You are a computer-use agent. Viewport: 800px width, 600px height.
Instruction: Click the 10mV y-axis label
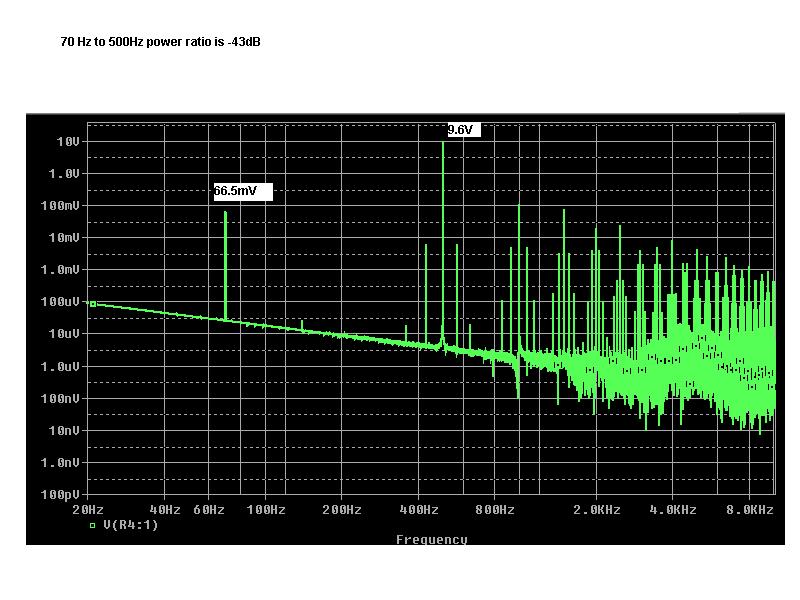(64, 238)
